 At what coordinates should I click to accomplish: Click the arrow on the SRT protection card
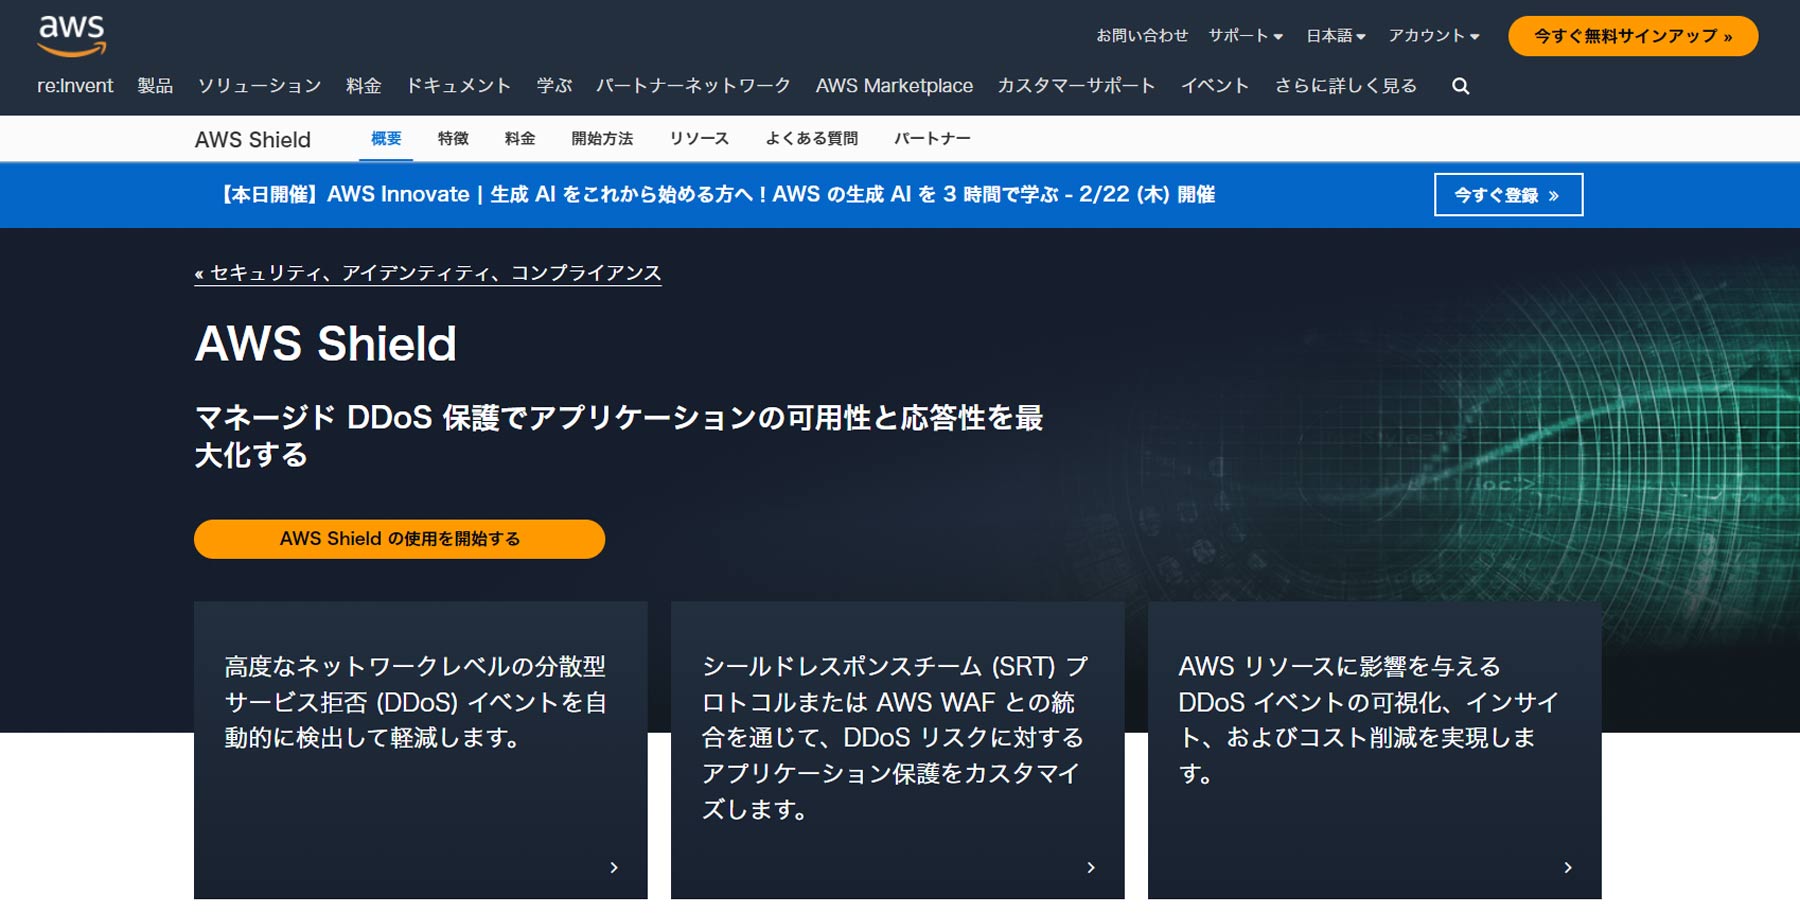(x=1090, y=868)
